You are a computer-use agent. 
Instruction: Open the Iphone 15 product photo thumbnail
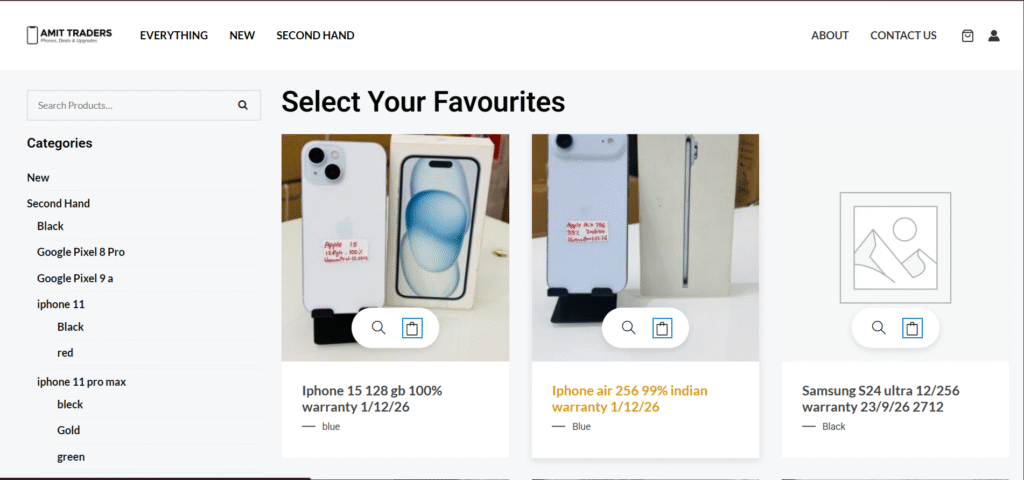click(395, 248)
